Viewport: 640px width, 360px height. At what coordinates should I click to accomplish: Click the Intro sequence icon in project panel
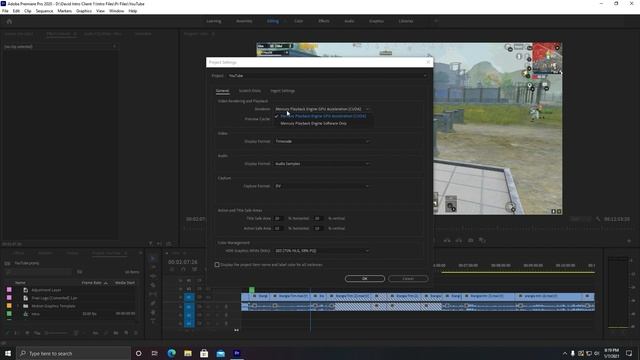point(26,314)
